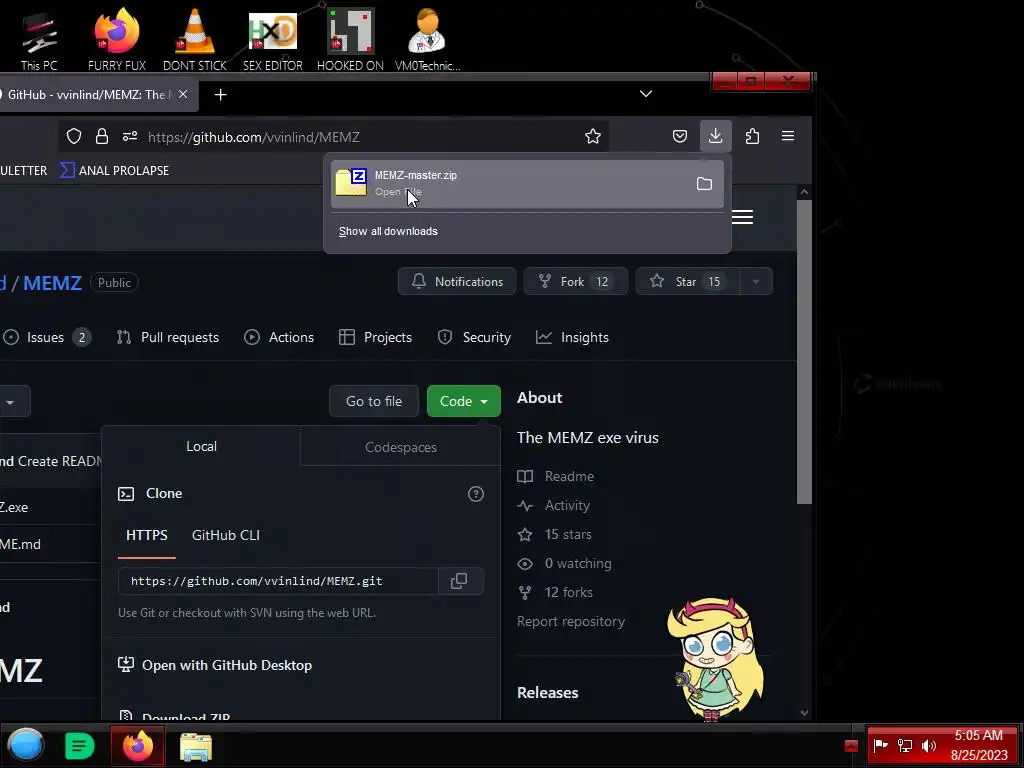1024x768 pixels.
Task: Open the 15 stars link
Action: [x=555, y=534]
